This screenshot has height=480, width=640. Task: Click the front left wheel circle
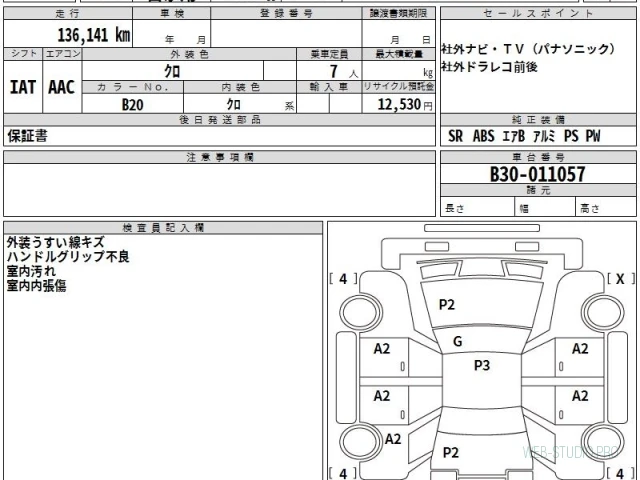click(360, 312)
